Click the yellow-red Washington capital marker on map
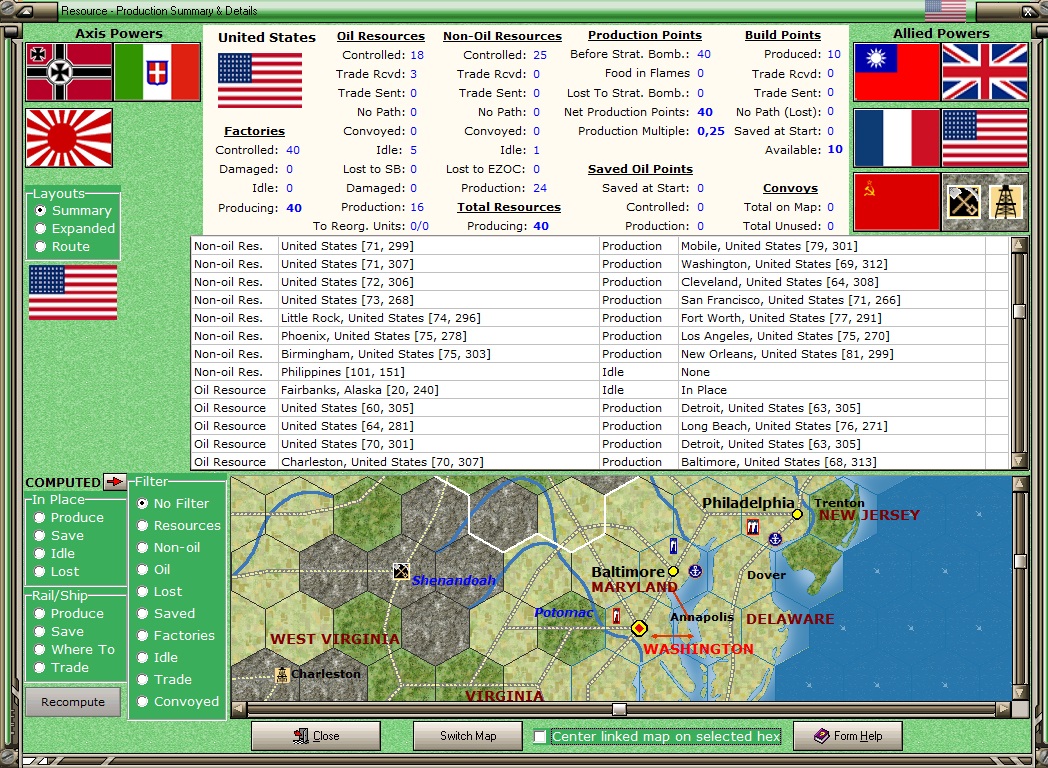The width and height of the screenshot is (1048, 768). pos(639,628)
